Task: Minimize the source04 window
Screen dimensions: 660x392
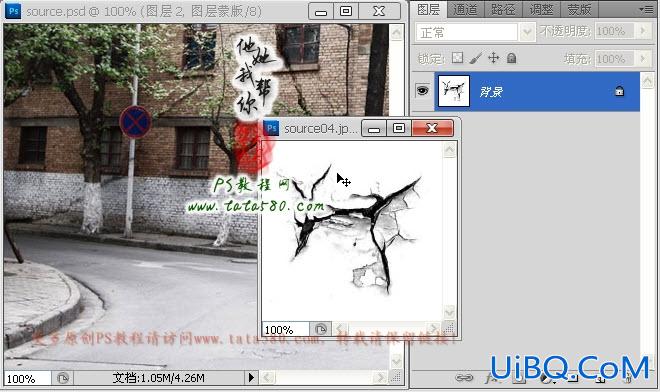Action: (x=374, y=128)
